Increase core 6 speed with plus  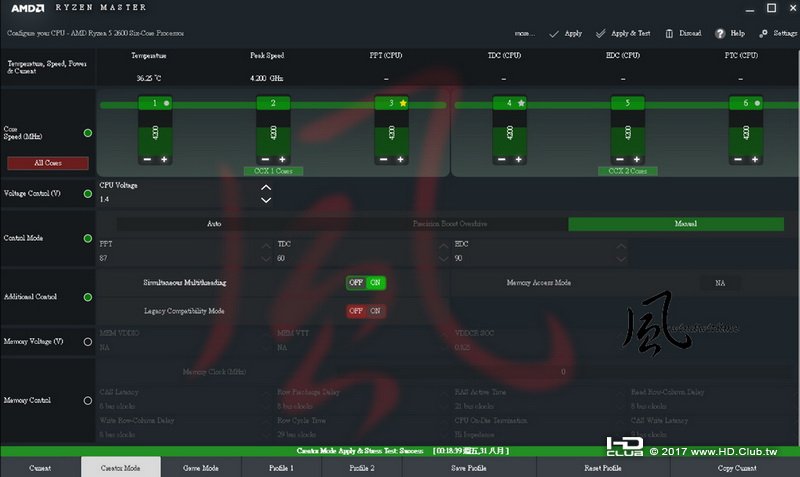(x=755, y=160)
